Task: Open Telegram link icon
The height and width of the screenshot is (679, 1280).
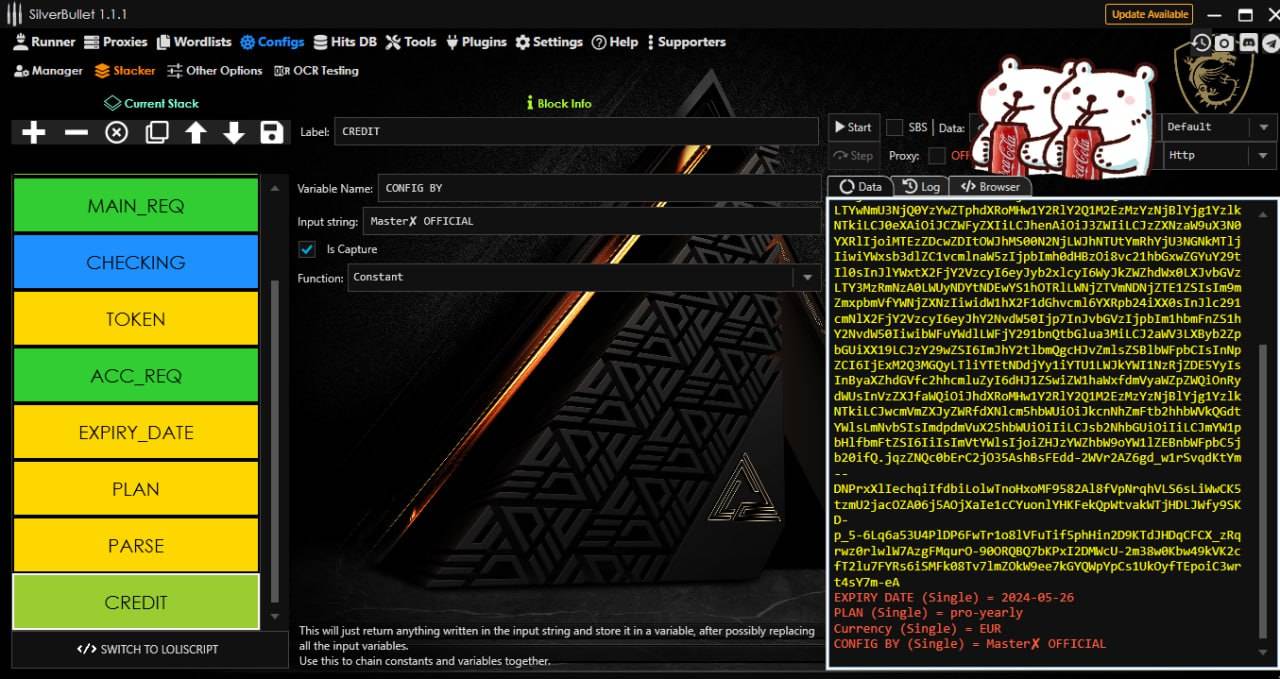Action: [1270, 43]
